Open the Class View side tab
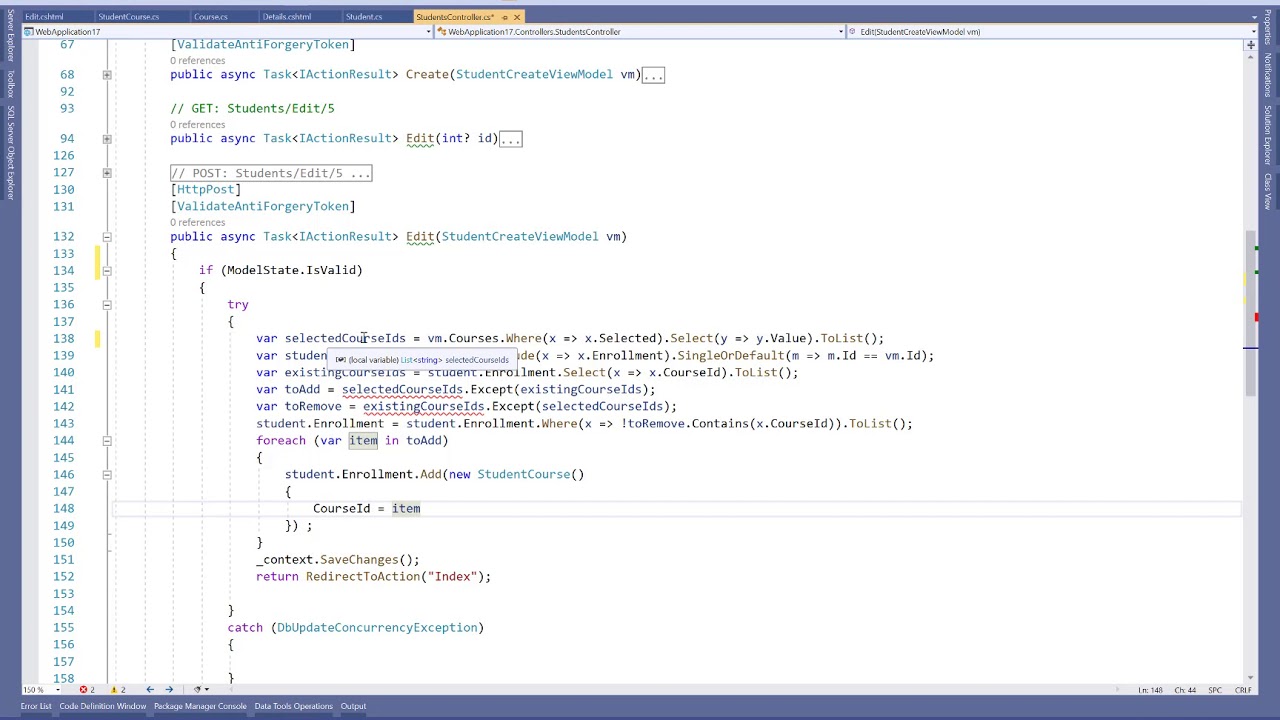This screenshot has width=1280, height=720. pos(1267,191)
